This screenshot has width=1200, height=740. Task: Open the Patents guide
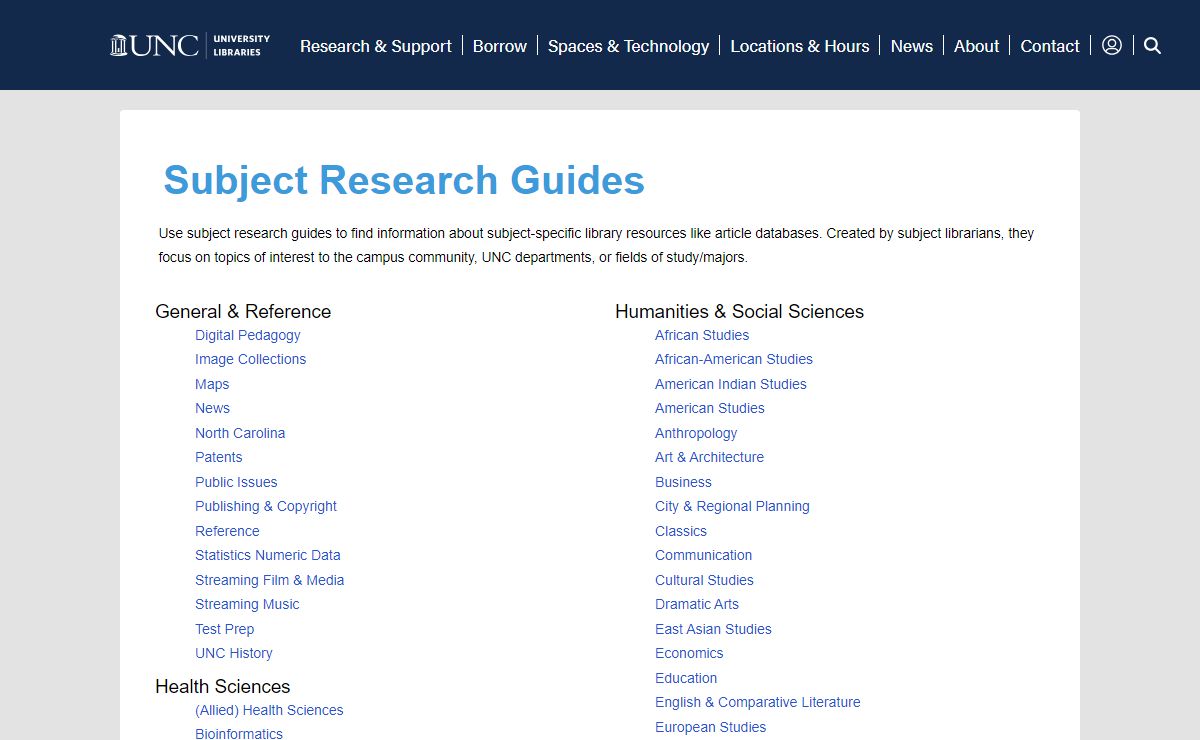click(x=219, y=457)
